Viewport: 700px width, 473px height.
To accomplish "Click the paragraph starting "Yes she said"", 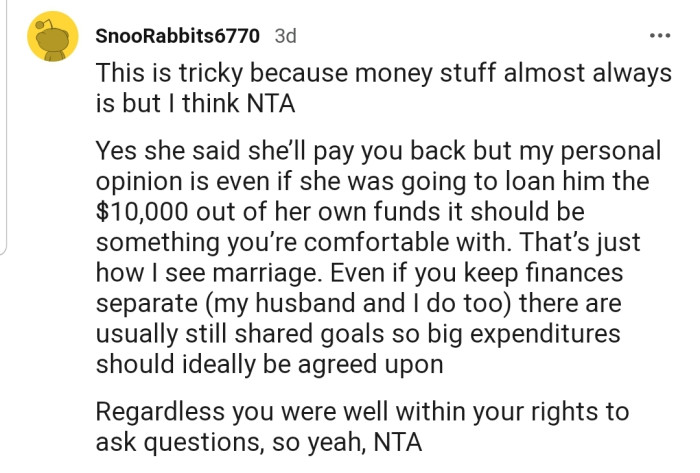I will tap(378, 257).
